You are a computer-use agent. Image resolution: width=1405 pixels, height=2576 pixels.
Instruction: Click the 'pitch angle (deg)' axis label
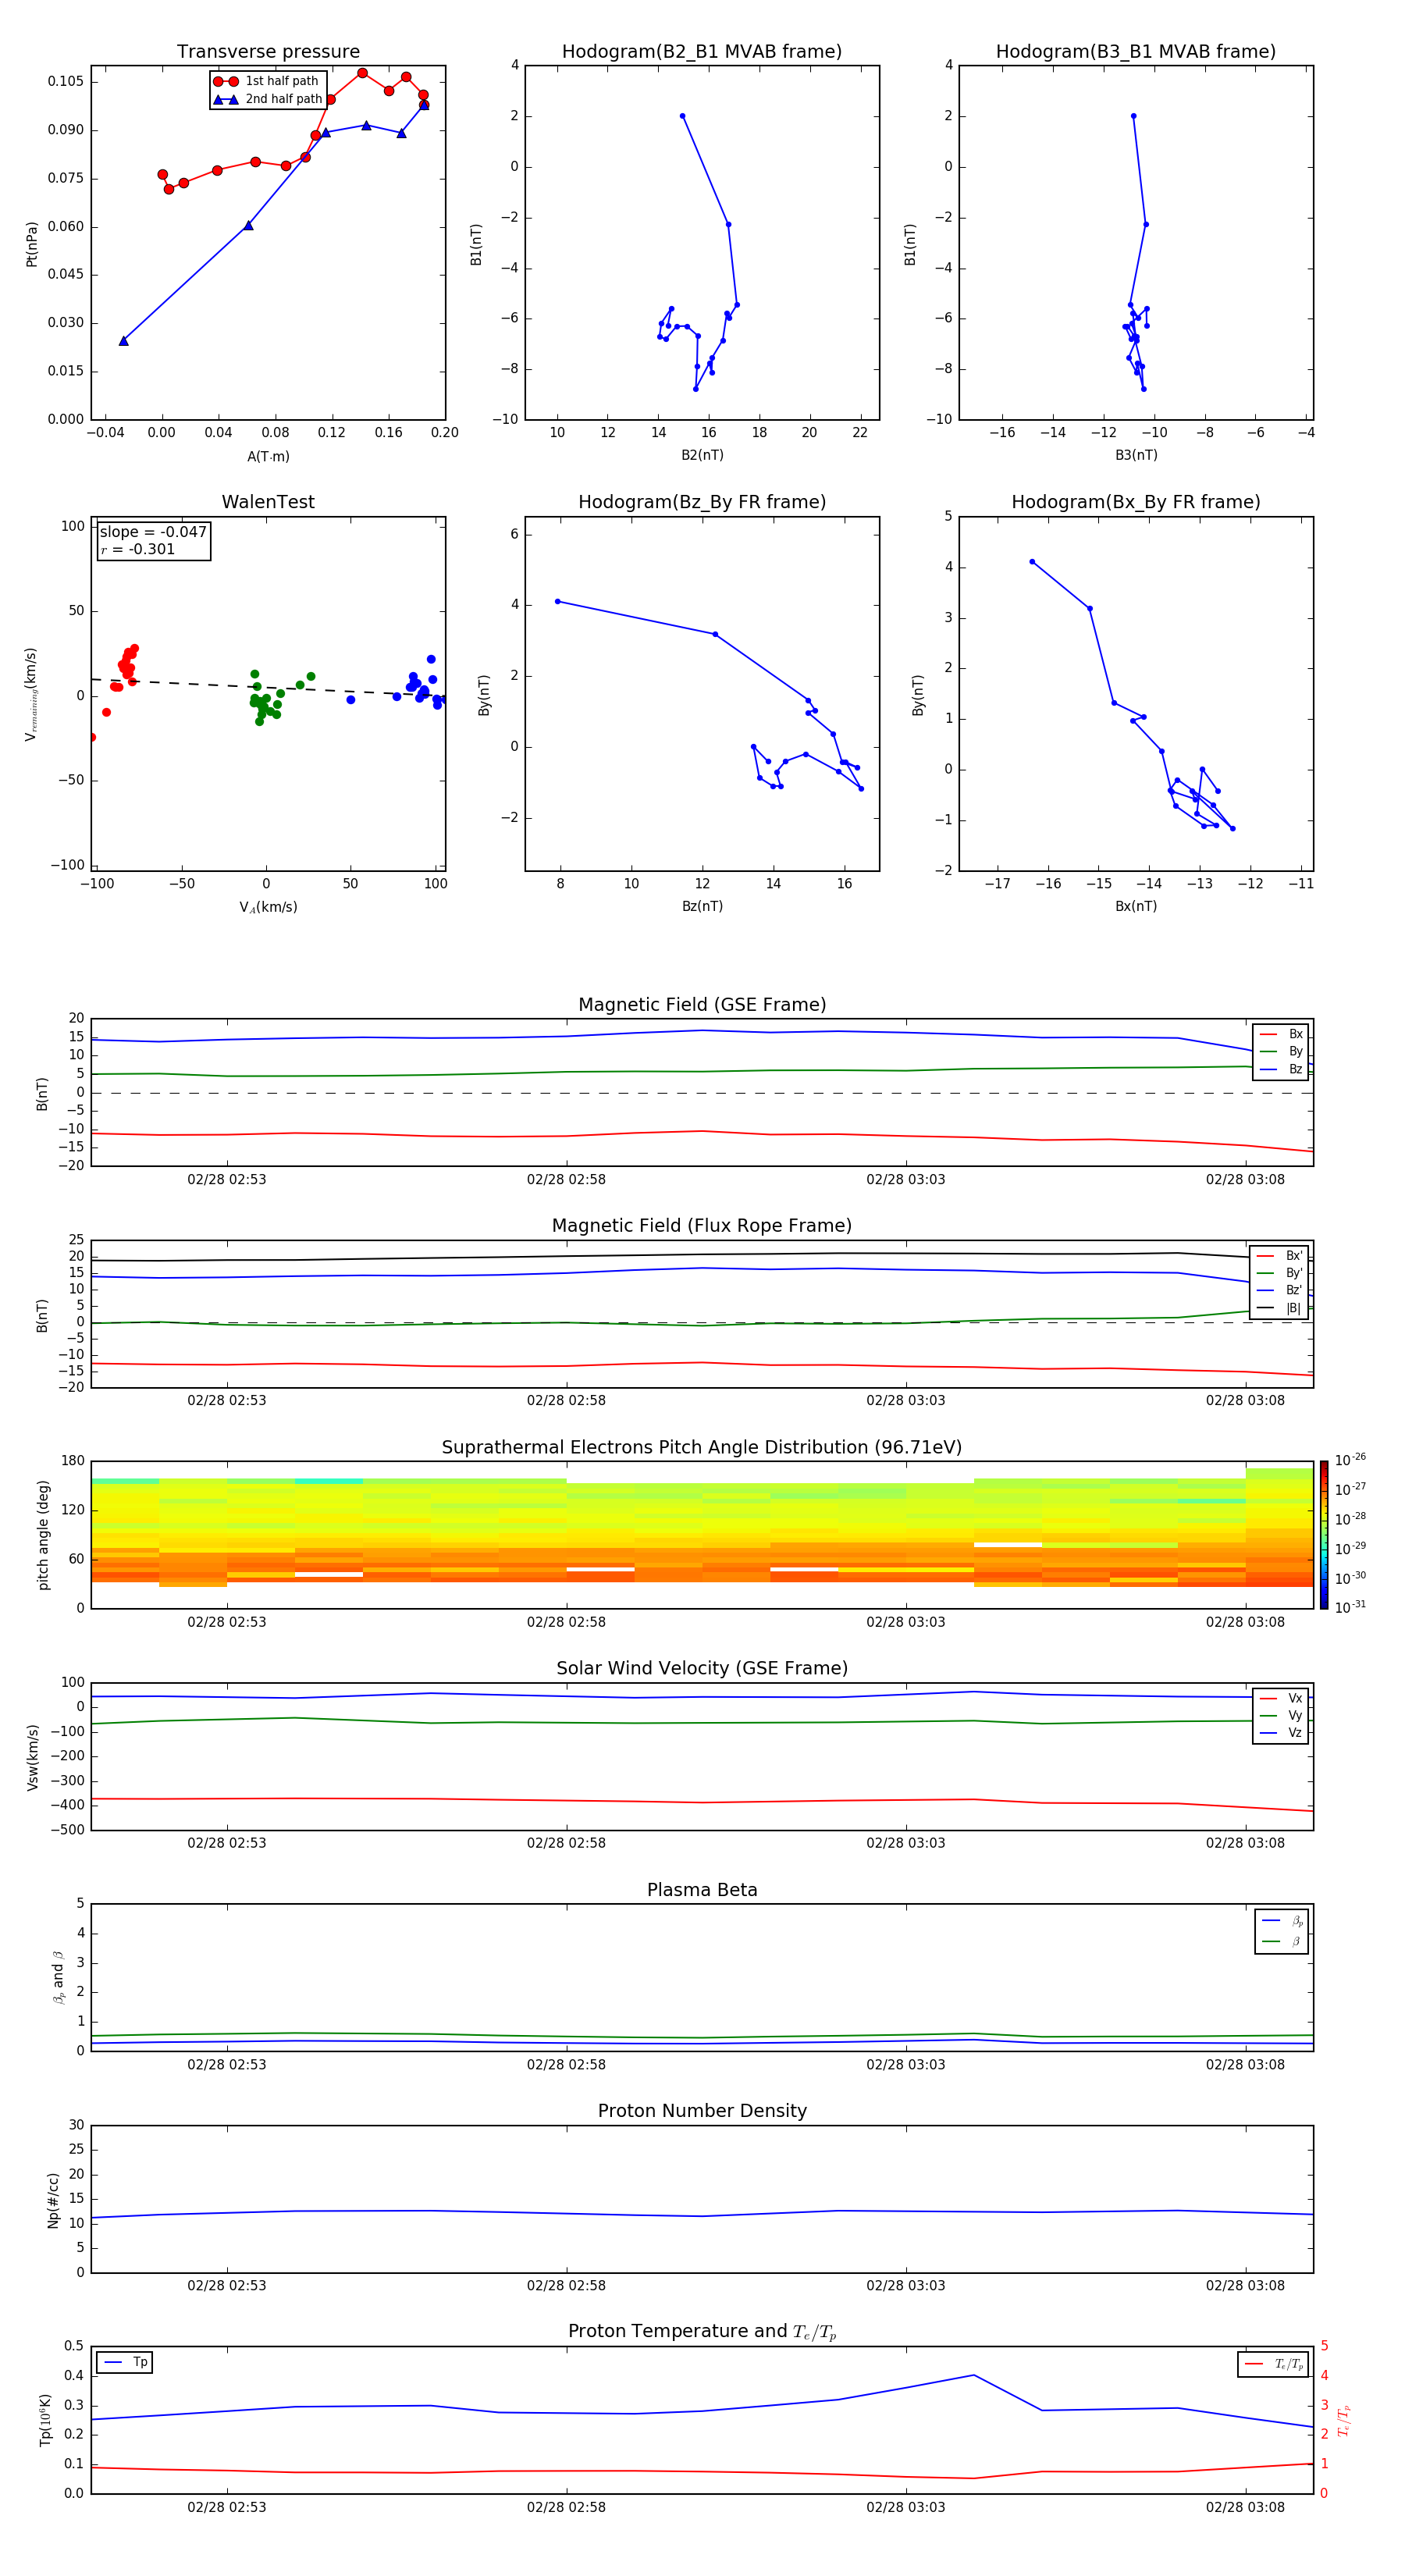click(43, 1535)
